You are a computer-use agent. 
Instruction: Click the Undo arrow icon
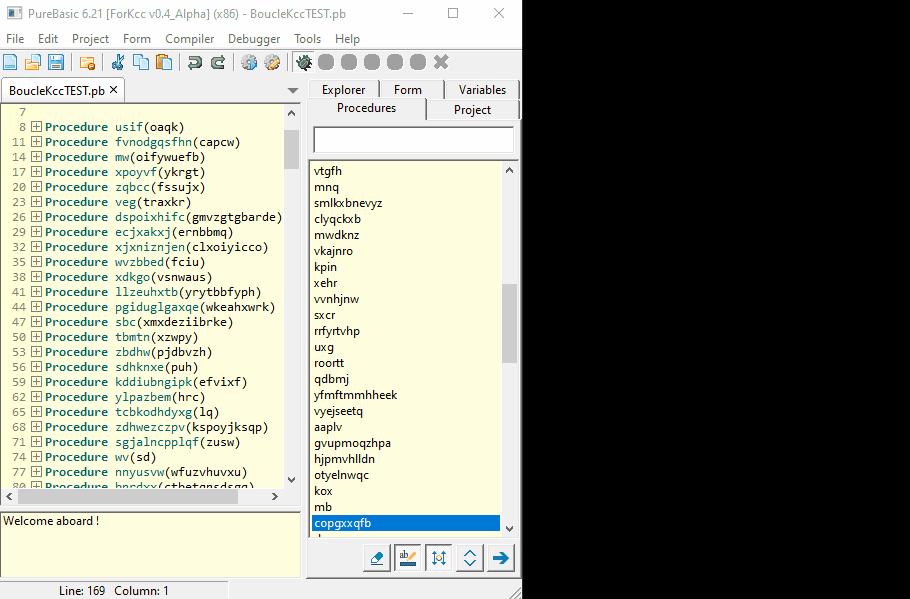click(194, 62)
